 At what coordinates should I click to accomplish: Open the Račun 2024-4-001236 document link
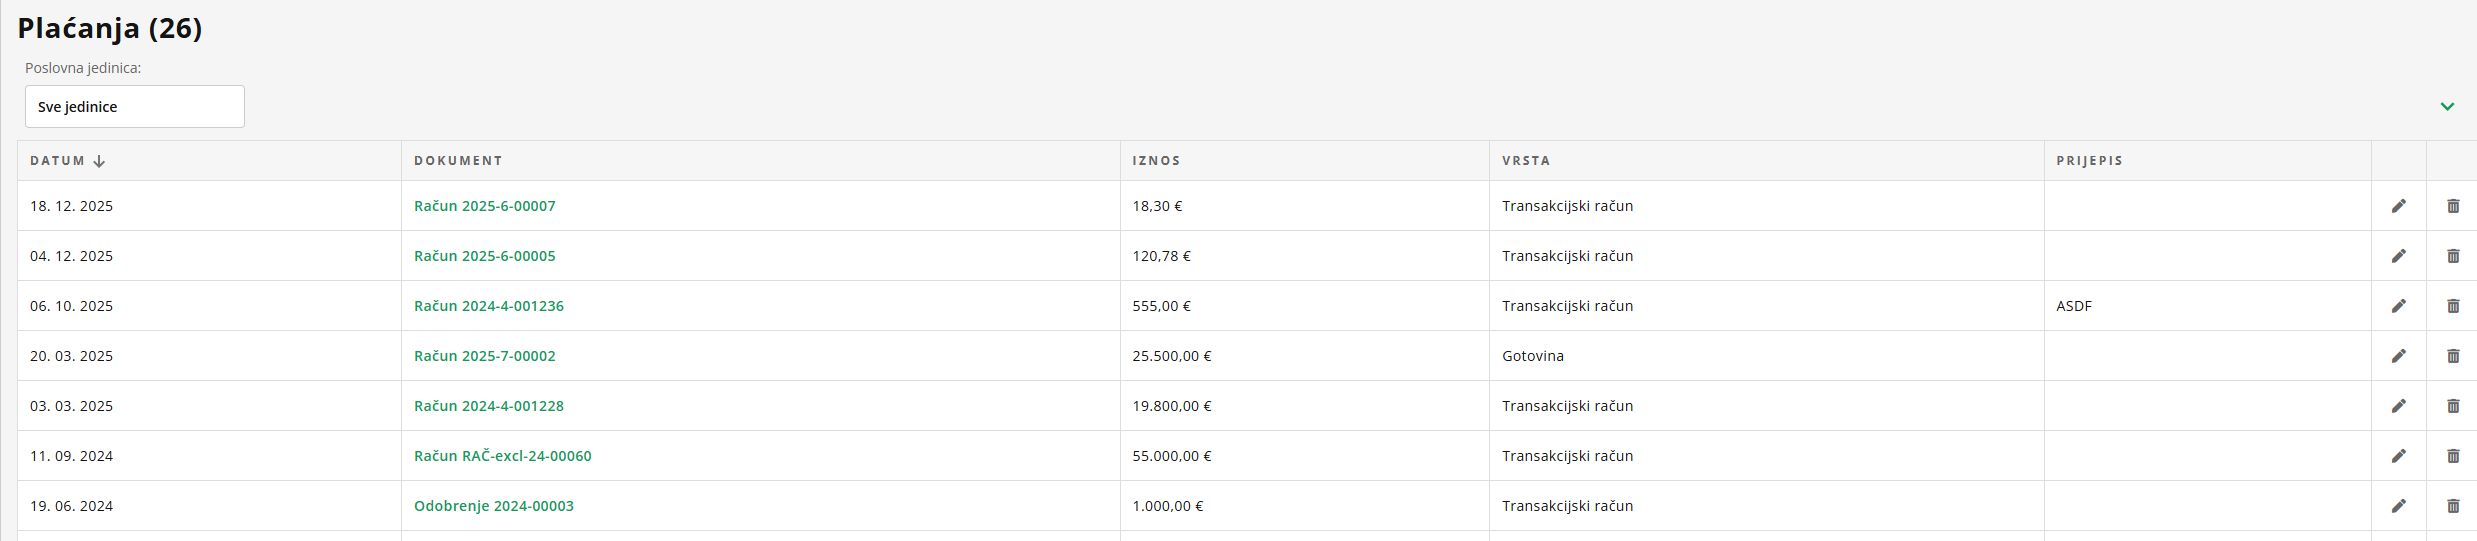tap(489, 306)
